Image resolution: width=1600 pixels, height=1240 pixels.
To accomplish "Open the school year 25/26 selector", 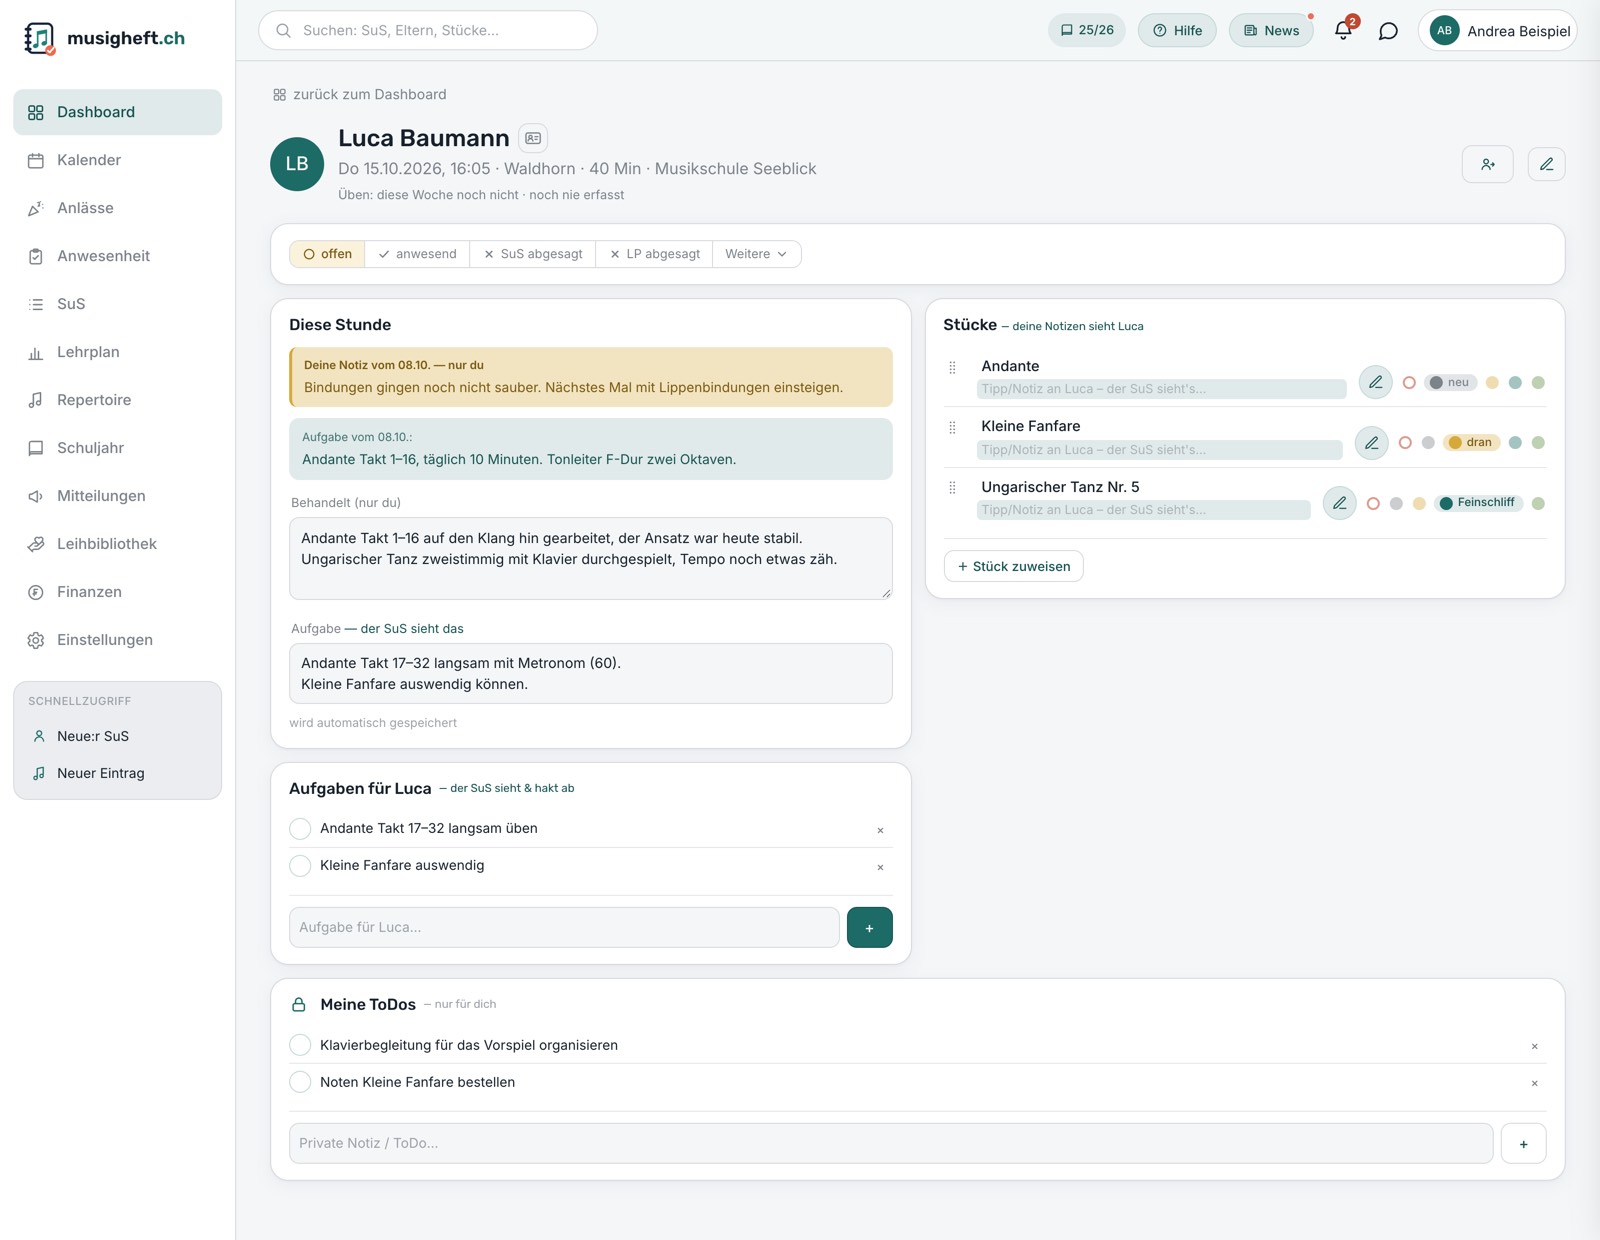I will click(x=1087, y=30).
